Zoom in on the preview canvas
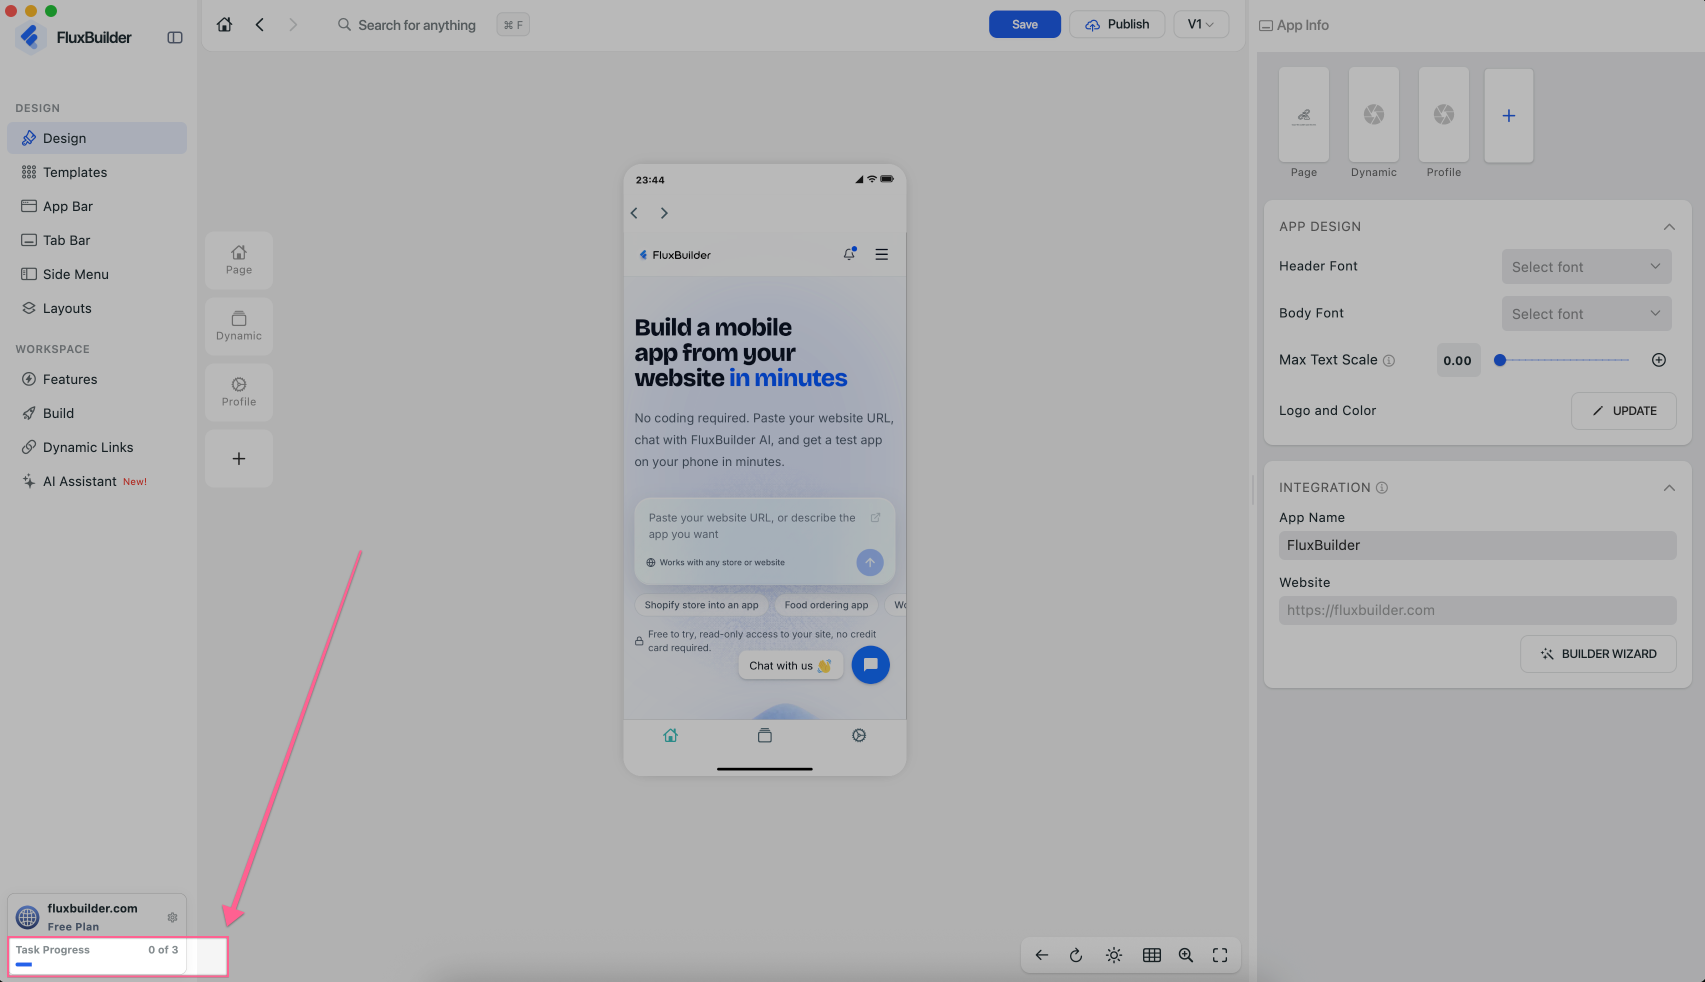Image resolution: width=1705 pixels, height=982 pixels. [x=1186, y=955]
